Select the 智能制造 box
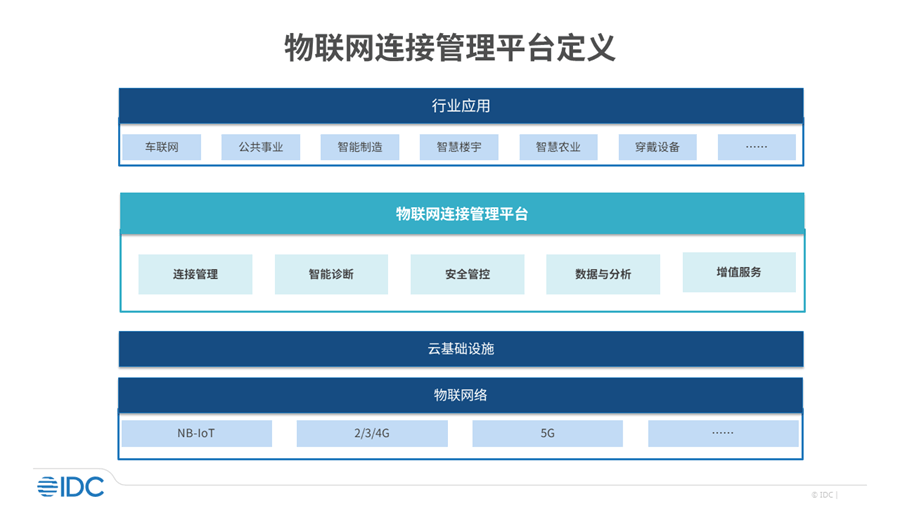900x506 pixels. (x=360, y=147)
